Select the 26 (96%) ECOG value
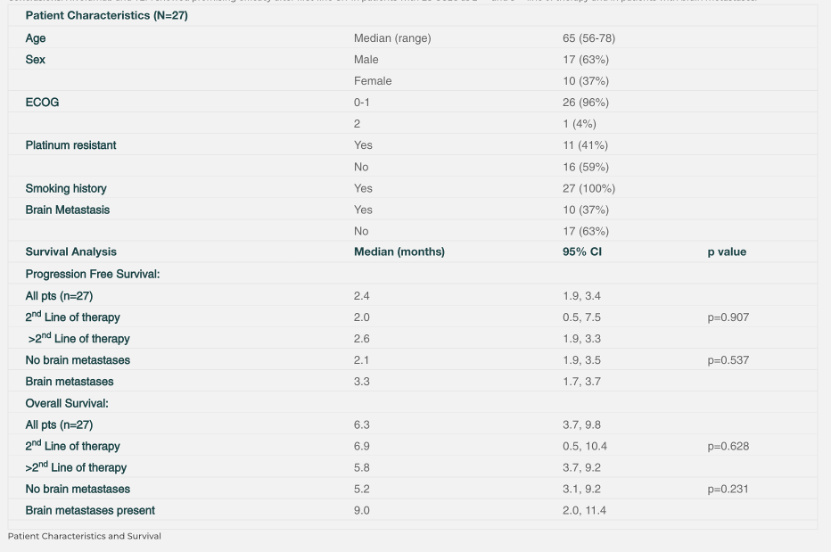The height and width of the screenshot is (552, 832). 585,102
